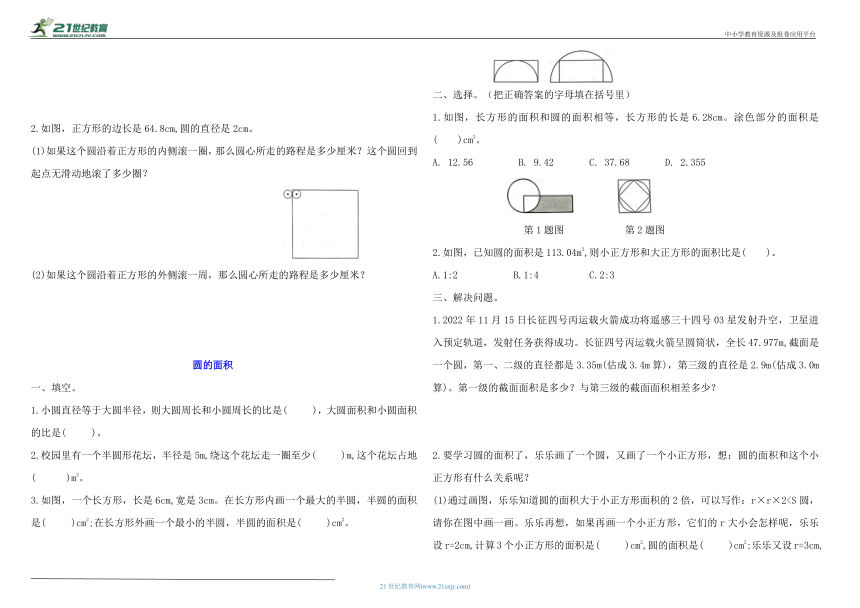
Task: Click the line starting 的比是
Action: (x=66, y=433)
